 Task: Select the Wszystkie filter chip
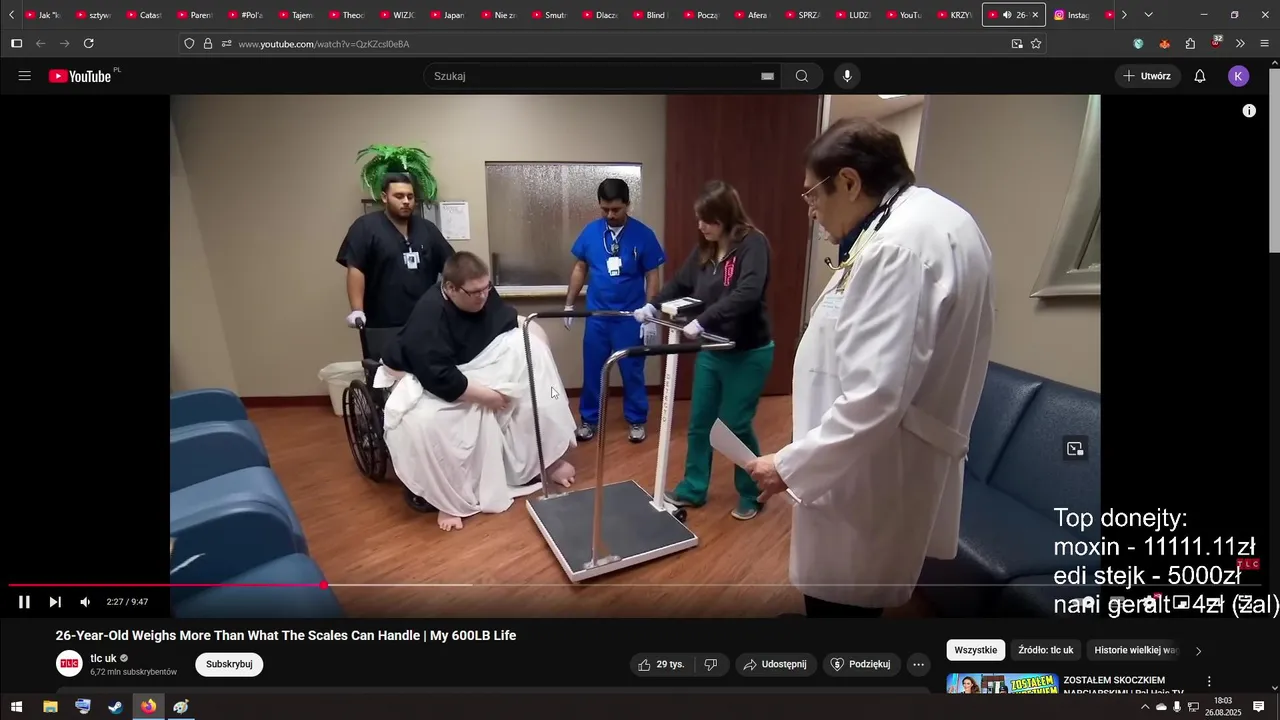[975, 650]
